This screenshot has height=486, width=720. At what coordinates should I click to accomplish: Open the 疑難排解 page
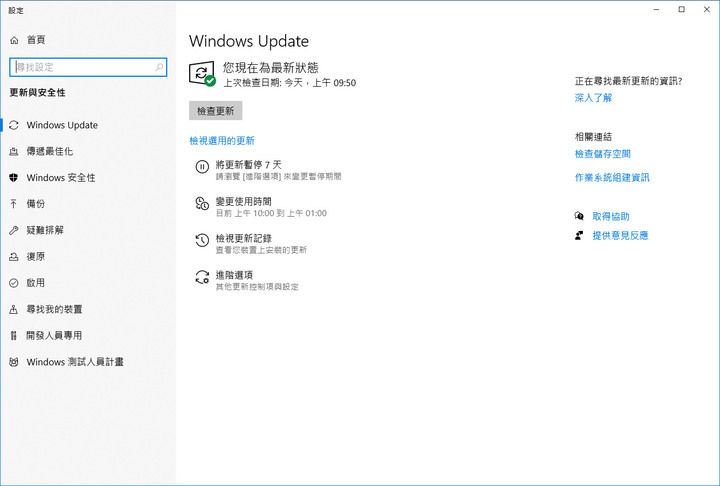(45, 230)
